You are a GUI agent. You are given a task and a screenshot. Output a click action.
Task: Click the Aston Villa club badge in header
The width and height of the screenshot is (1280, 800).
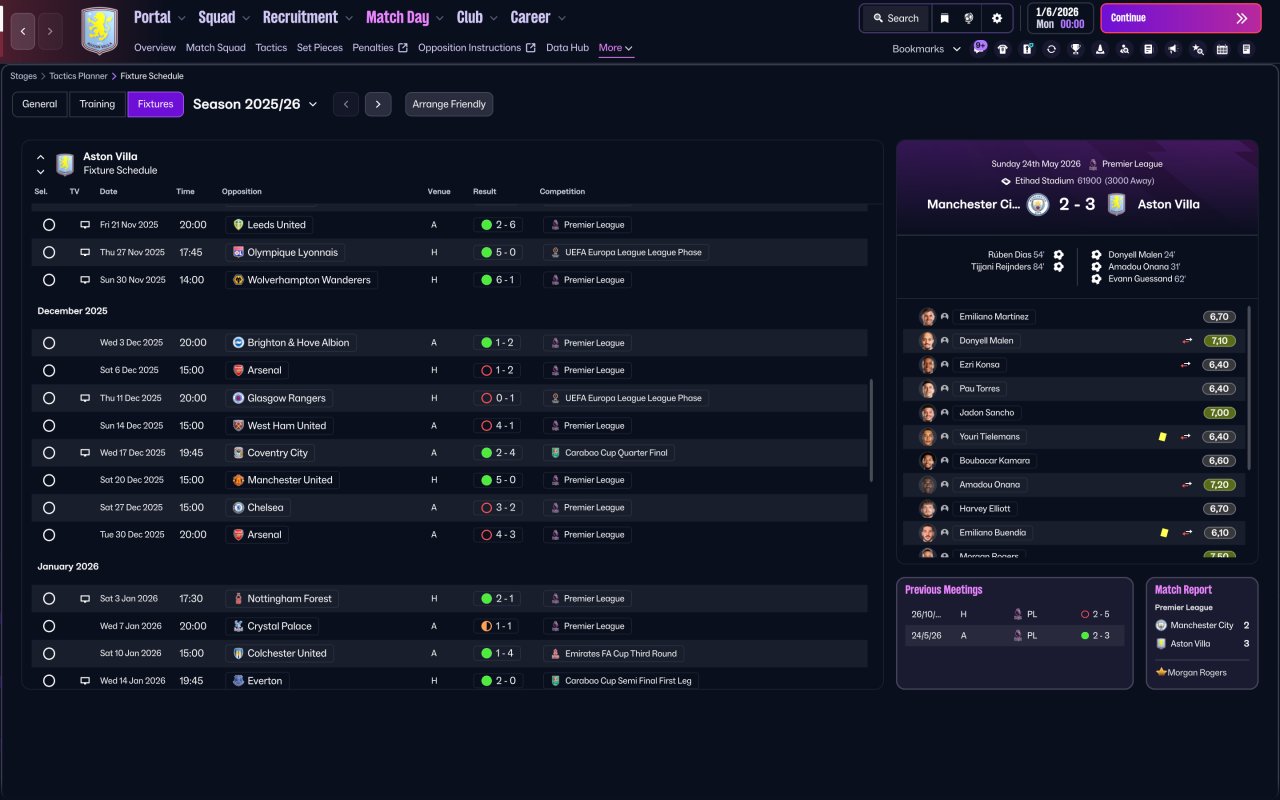(x=99, y=31)
